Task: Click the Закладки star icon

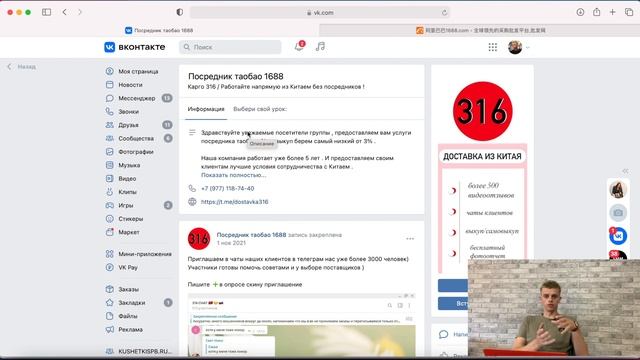Action: coord(109,302)
